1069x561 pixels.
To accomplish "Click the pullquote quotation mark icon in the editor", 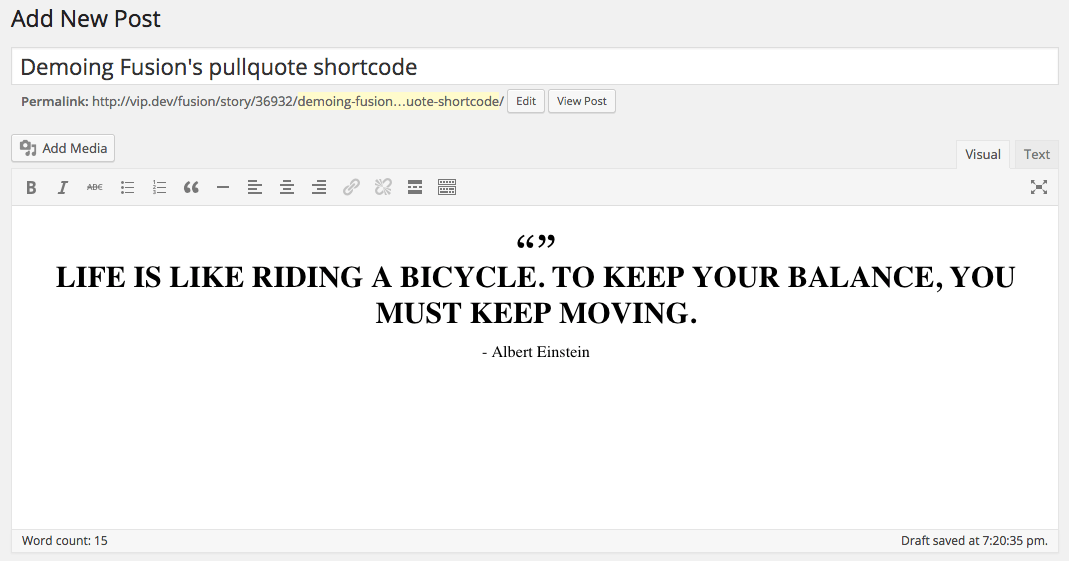I will (x=536, y=241).
